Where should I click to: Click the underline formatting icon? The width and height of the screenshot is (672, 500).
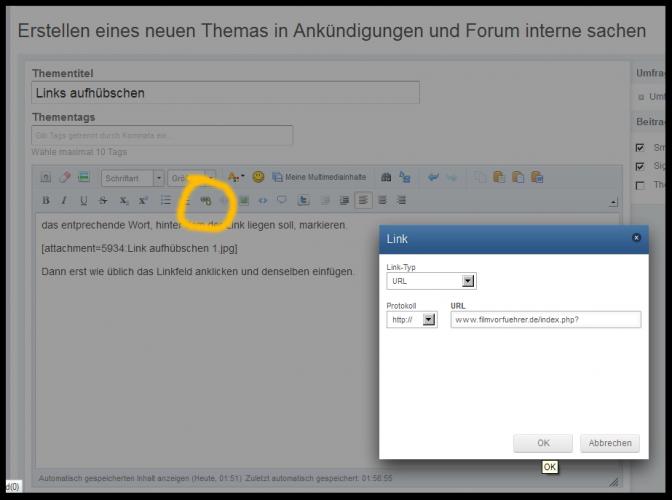[x=84, y=201]
